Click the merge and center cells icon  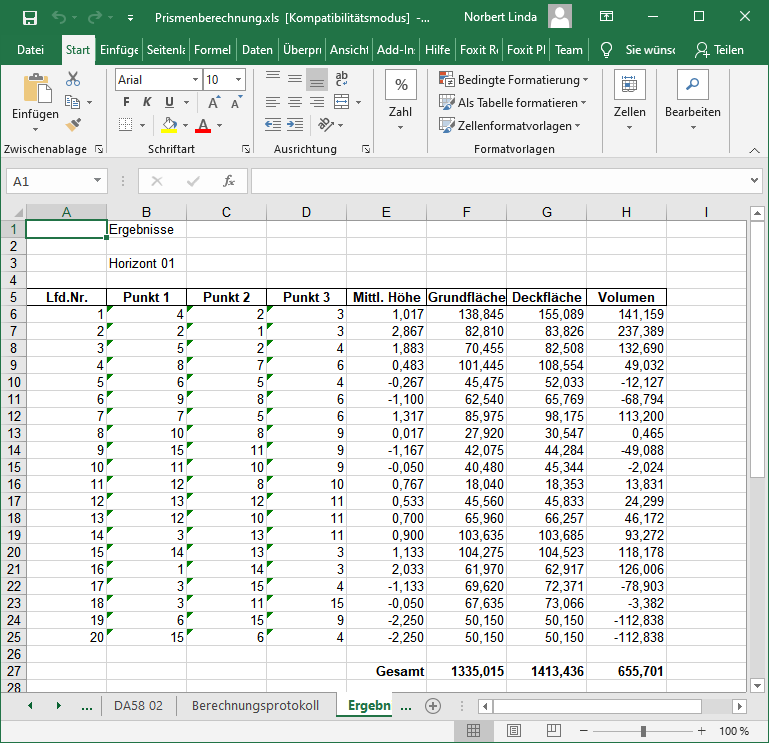340,102
